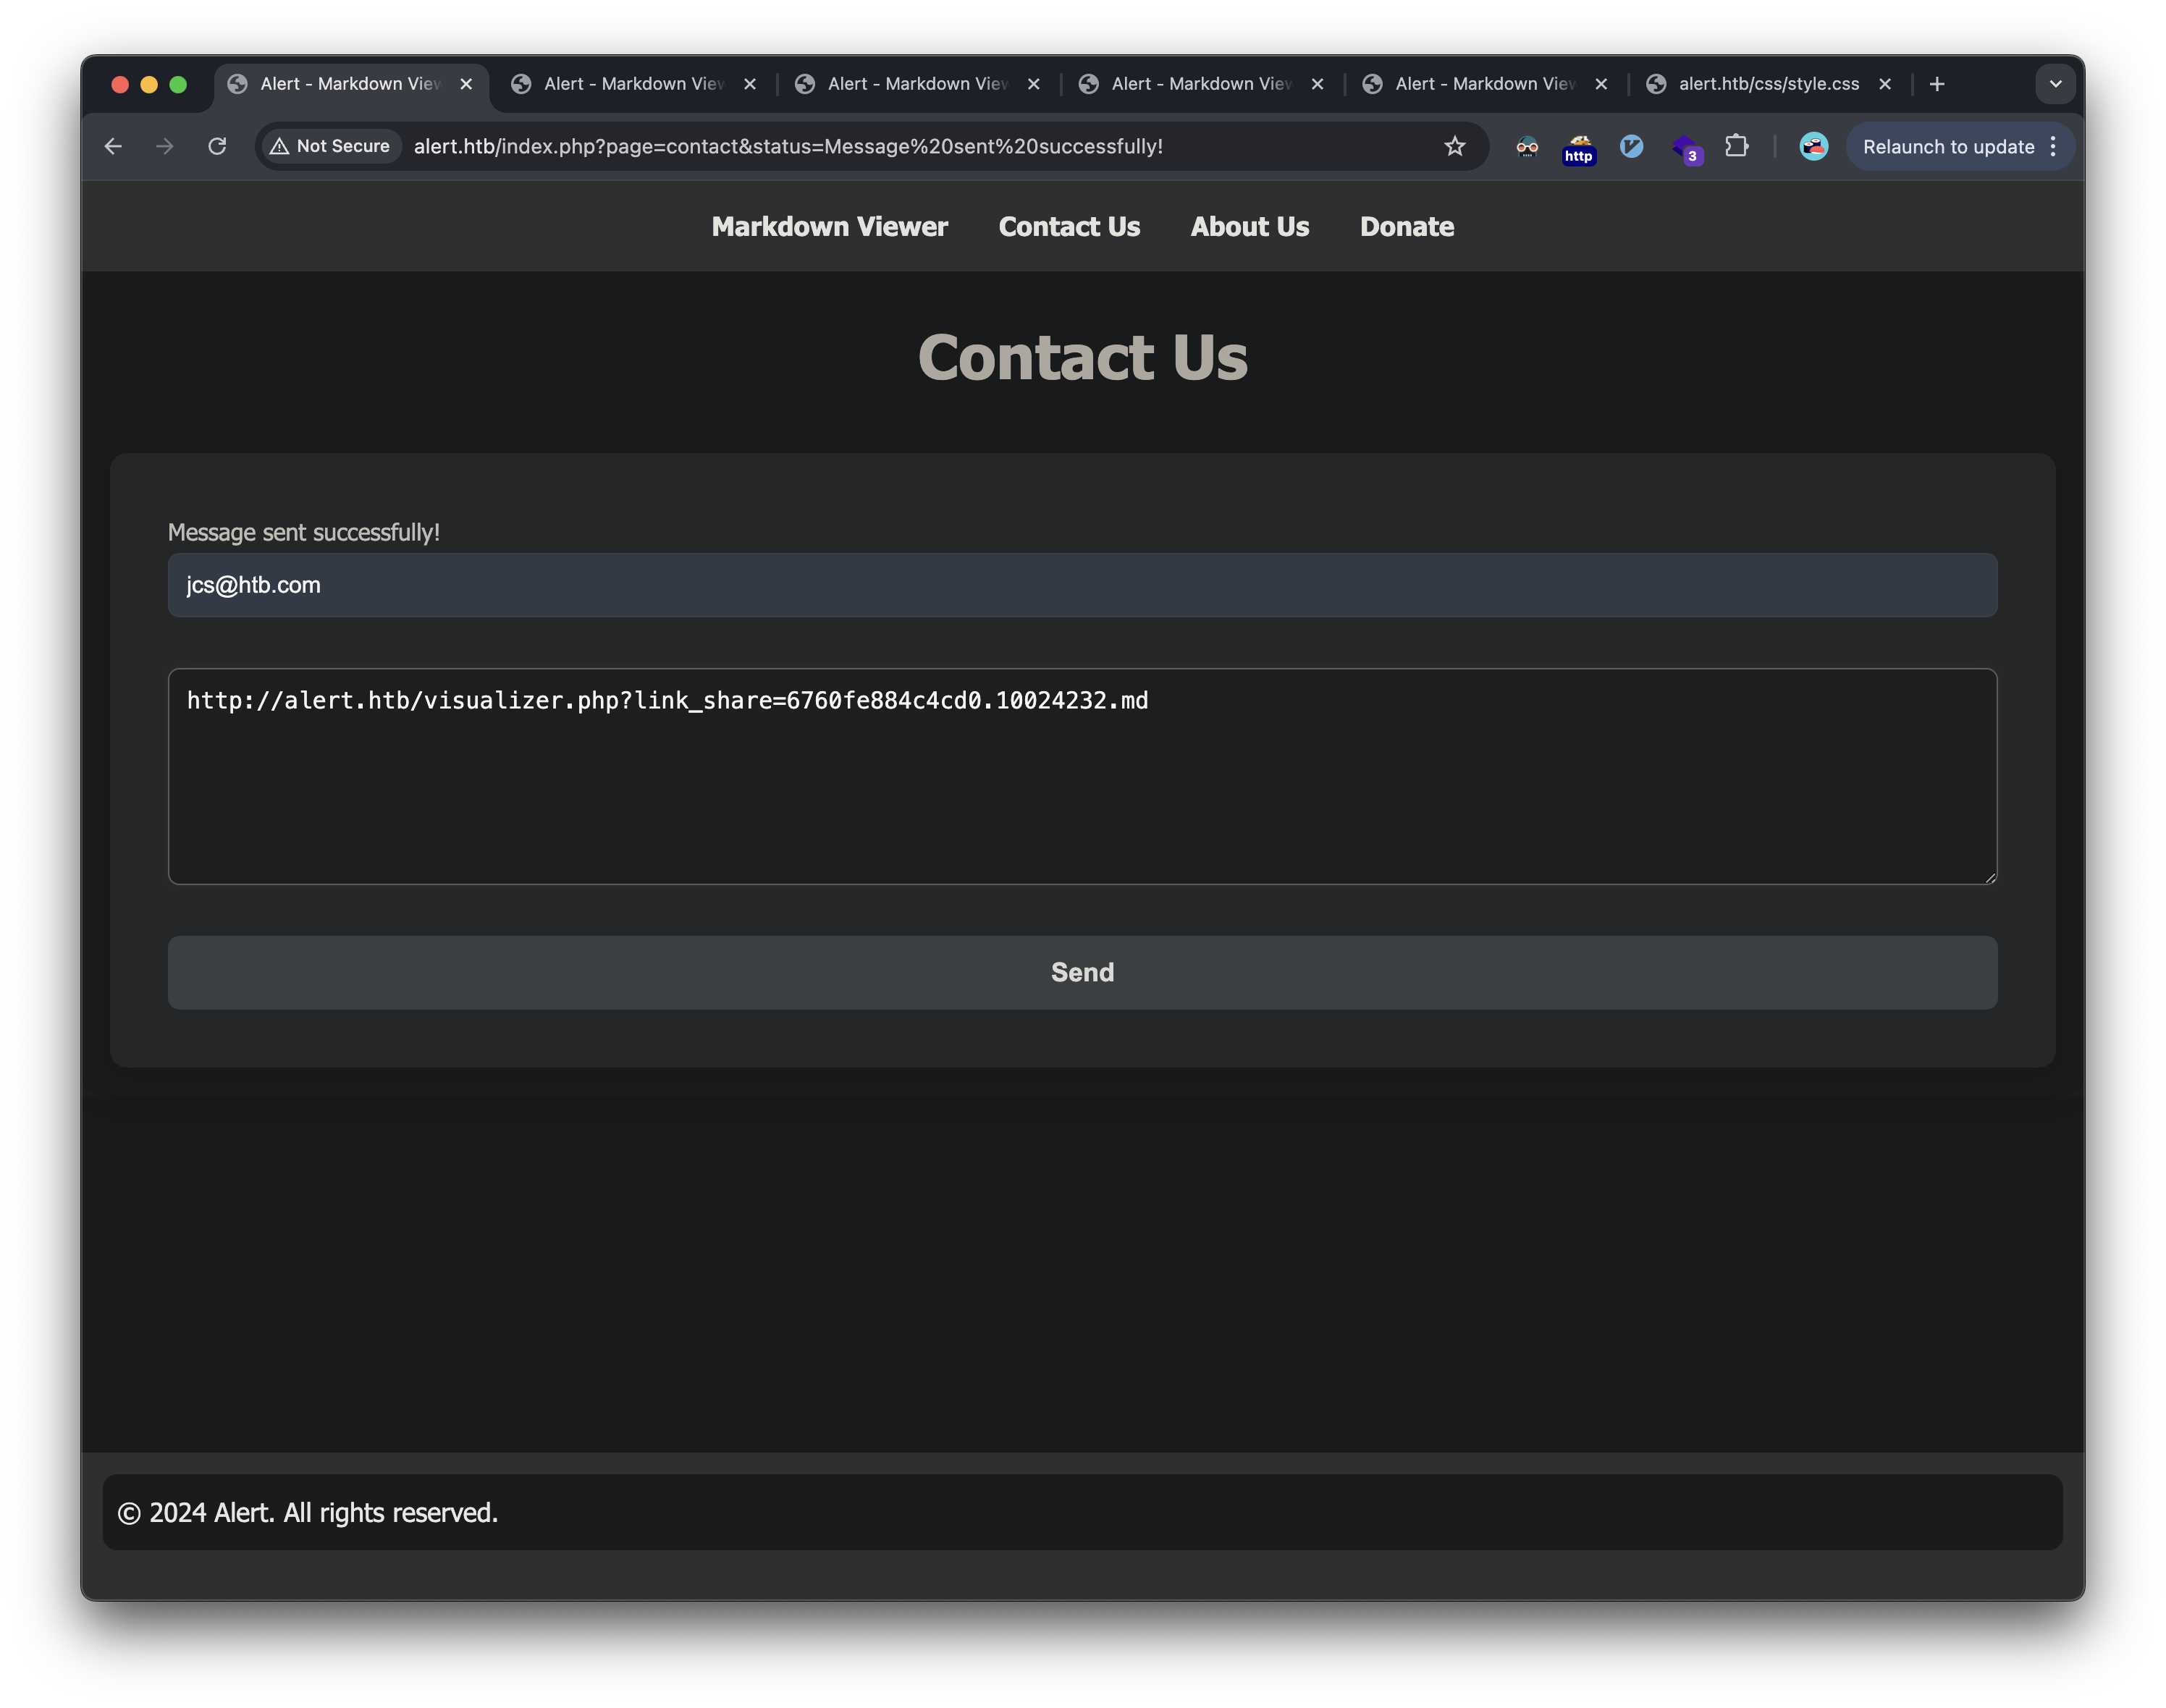Click the glasses extension icon
The image size is (2166, 1708).
(1526, 147)
